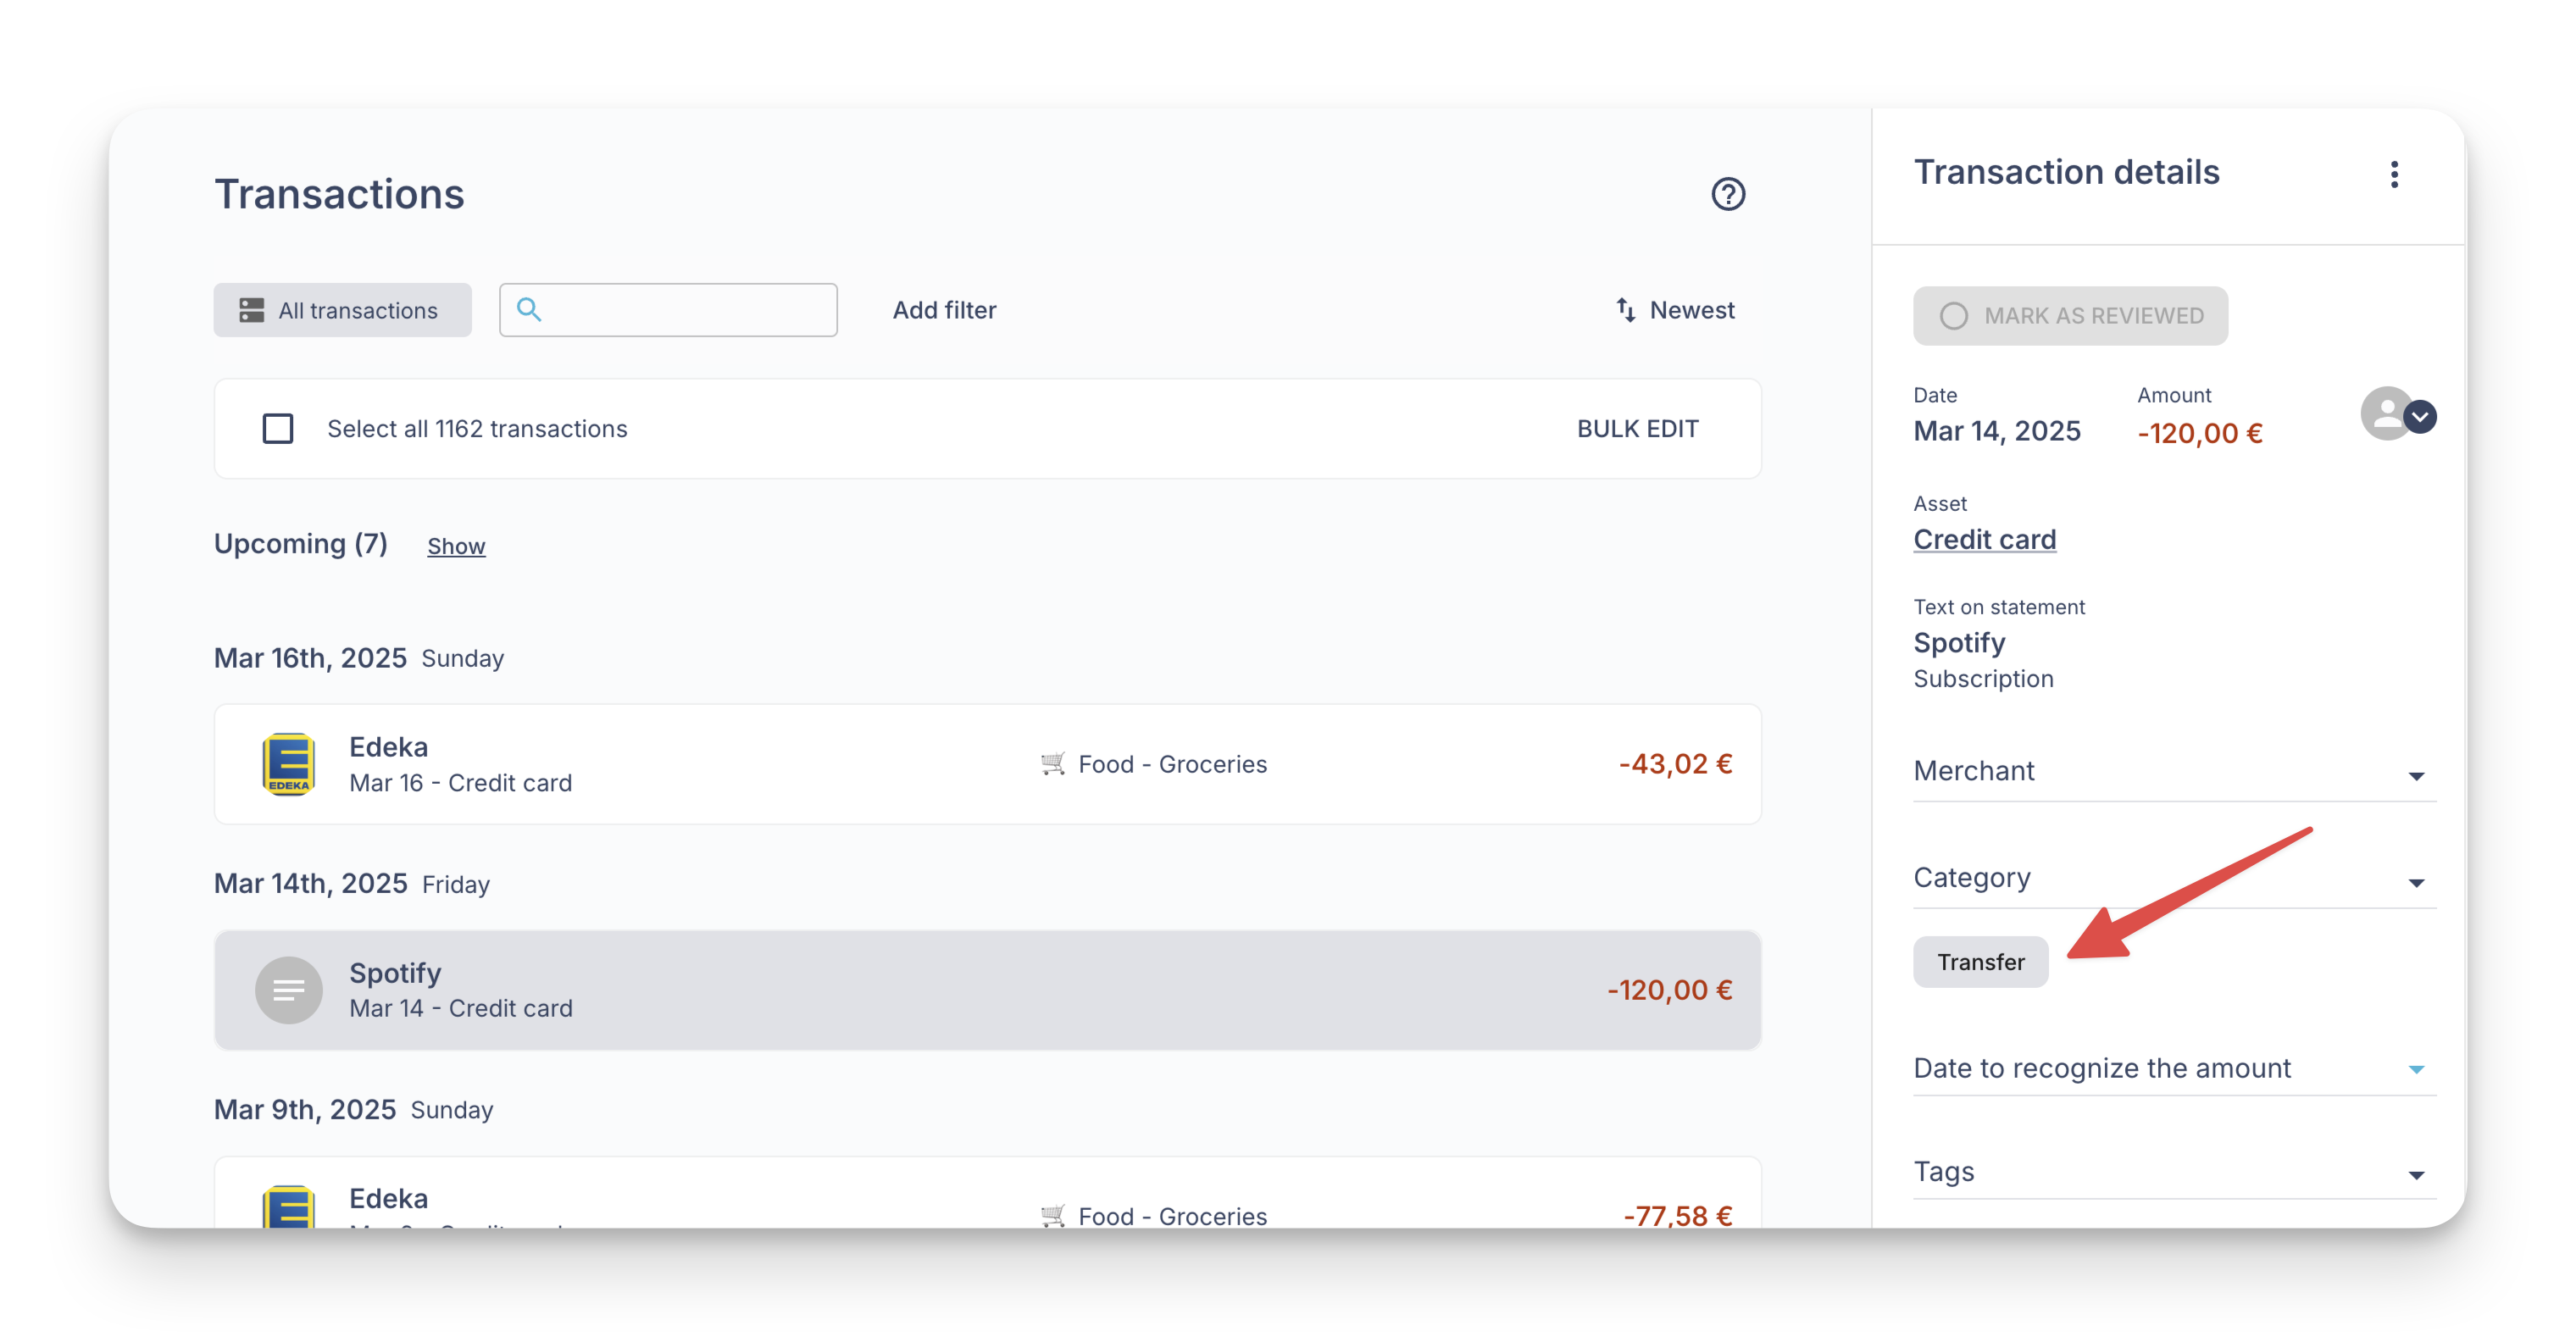Viewport: 2576px width, 1337px height.
Task: Click the magnifier icon in search box
Action: pos(529,310)
